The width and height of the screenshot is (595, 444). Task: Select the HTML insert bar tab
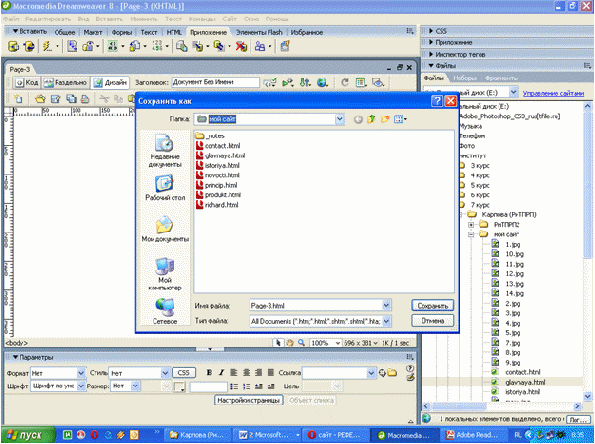point(174,33)
